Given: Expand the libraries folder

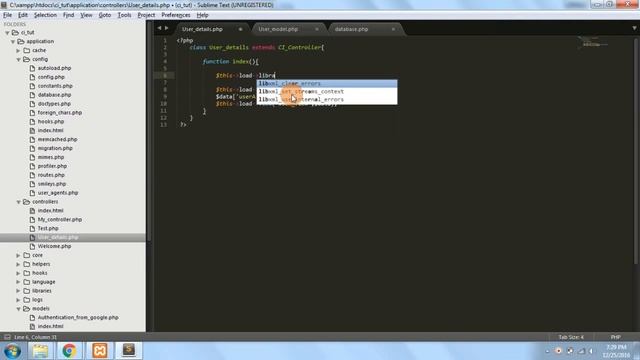Looking at the screenshot, I should tap(18, 291).
